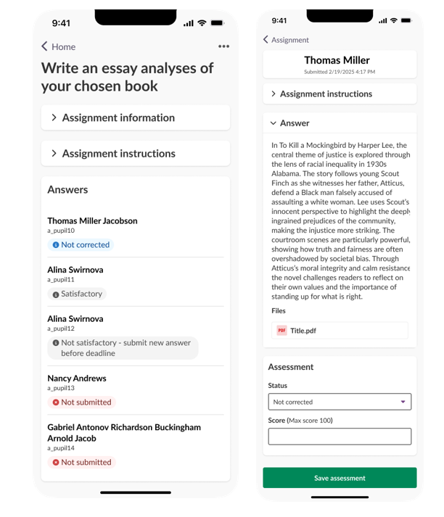Expand the Assignment information section
This screenshot has width=444, height=517.
(135, 118)
